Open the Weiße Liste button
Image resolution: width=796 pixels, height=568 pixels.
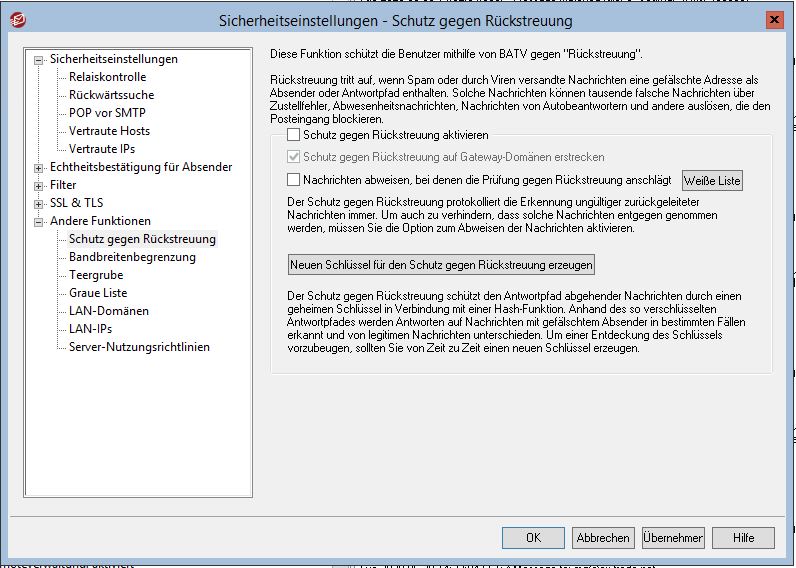712,181
